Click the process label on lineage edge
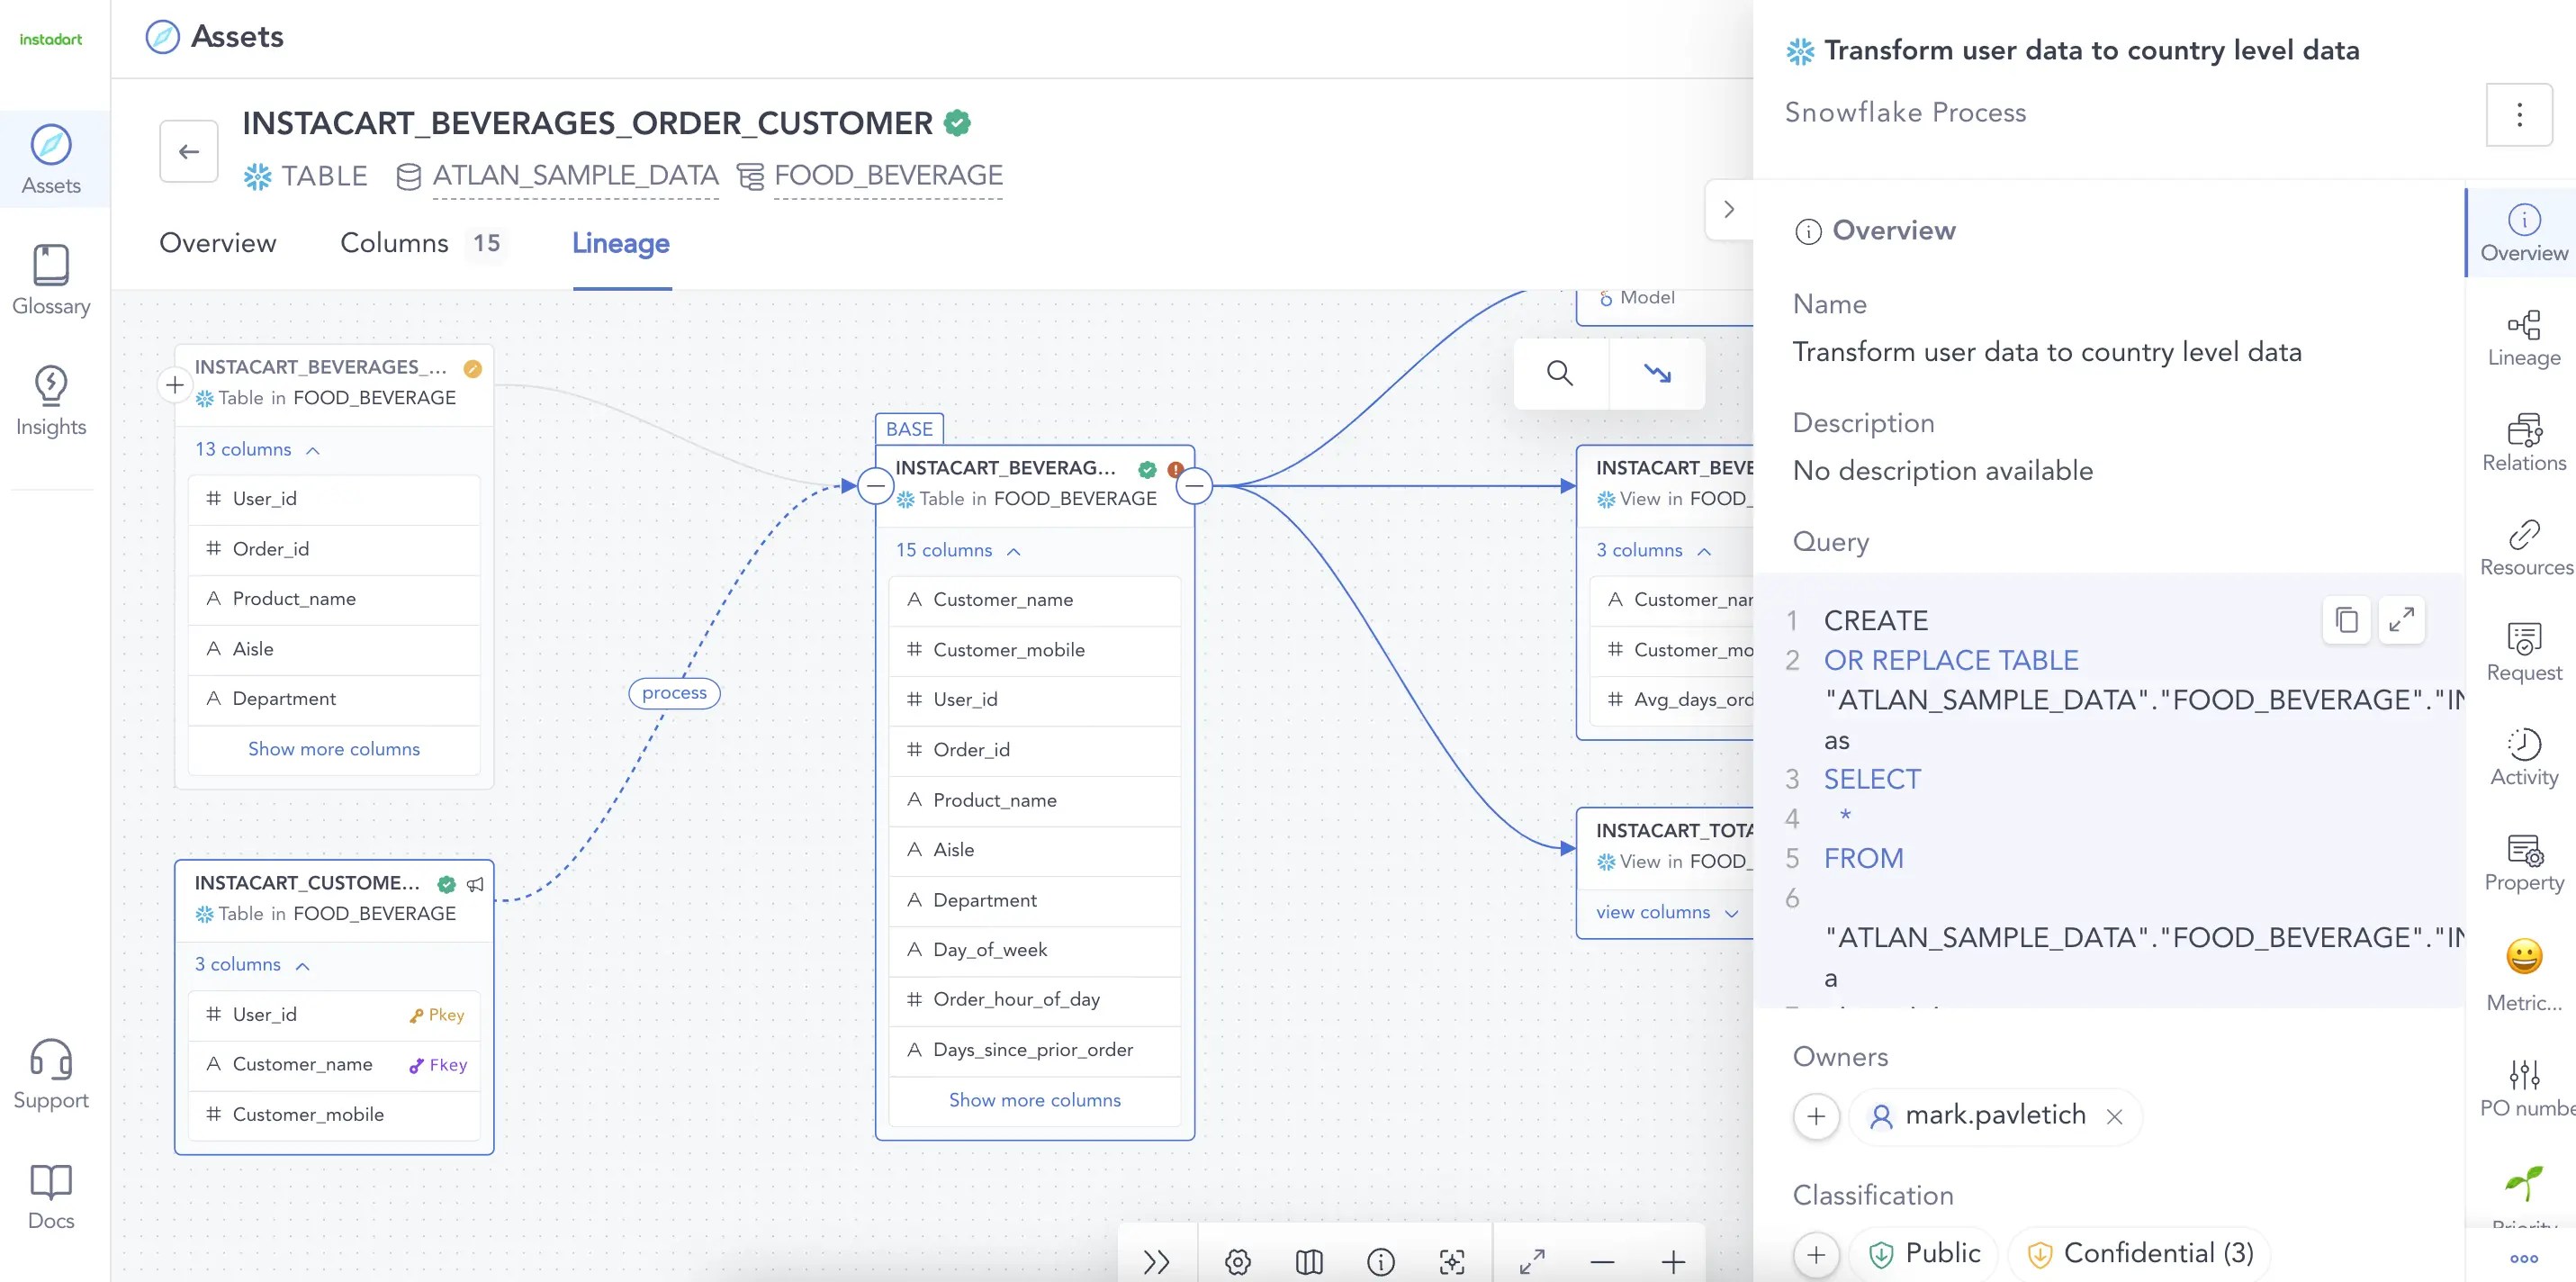This screenshot has width=2576, height=1282. coord(674,693)
